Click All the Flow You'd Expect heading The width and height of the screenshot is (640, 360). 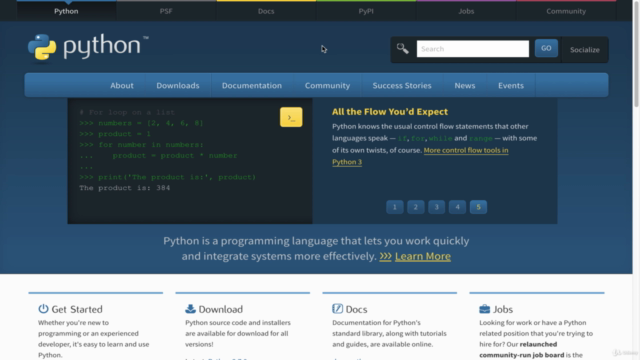coord(390,111)
